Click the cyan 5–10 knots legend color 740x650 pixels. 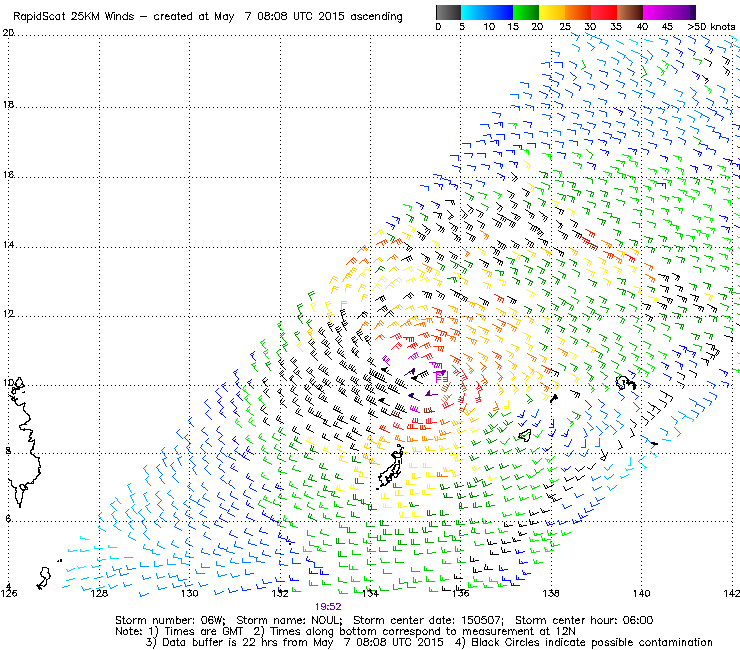474,12
